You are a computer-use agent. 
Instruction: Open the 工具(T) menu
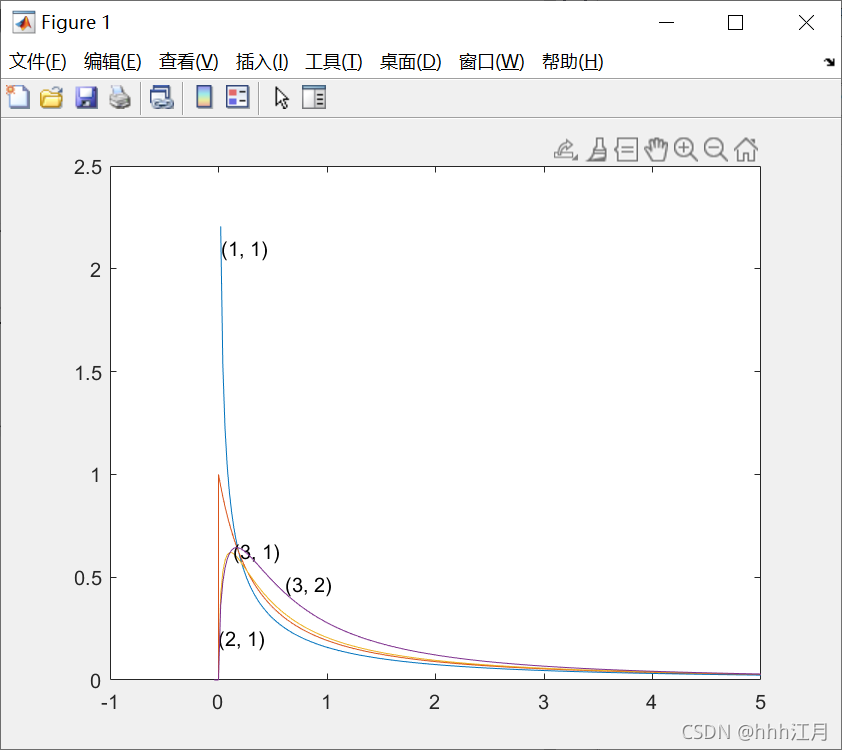334,62
